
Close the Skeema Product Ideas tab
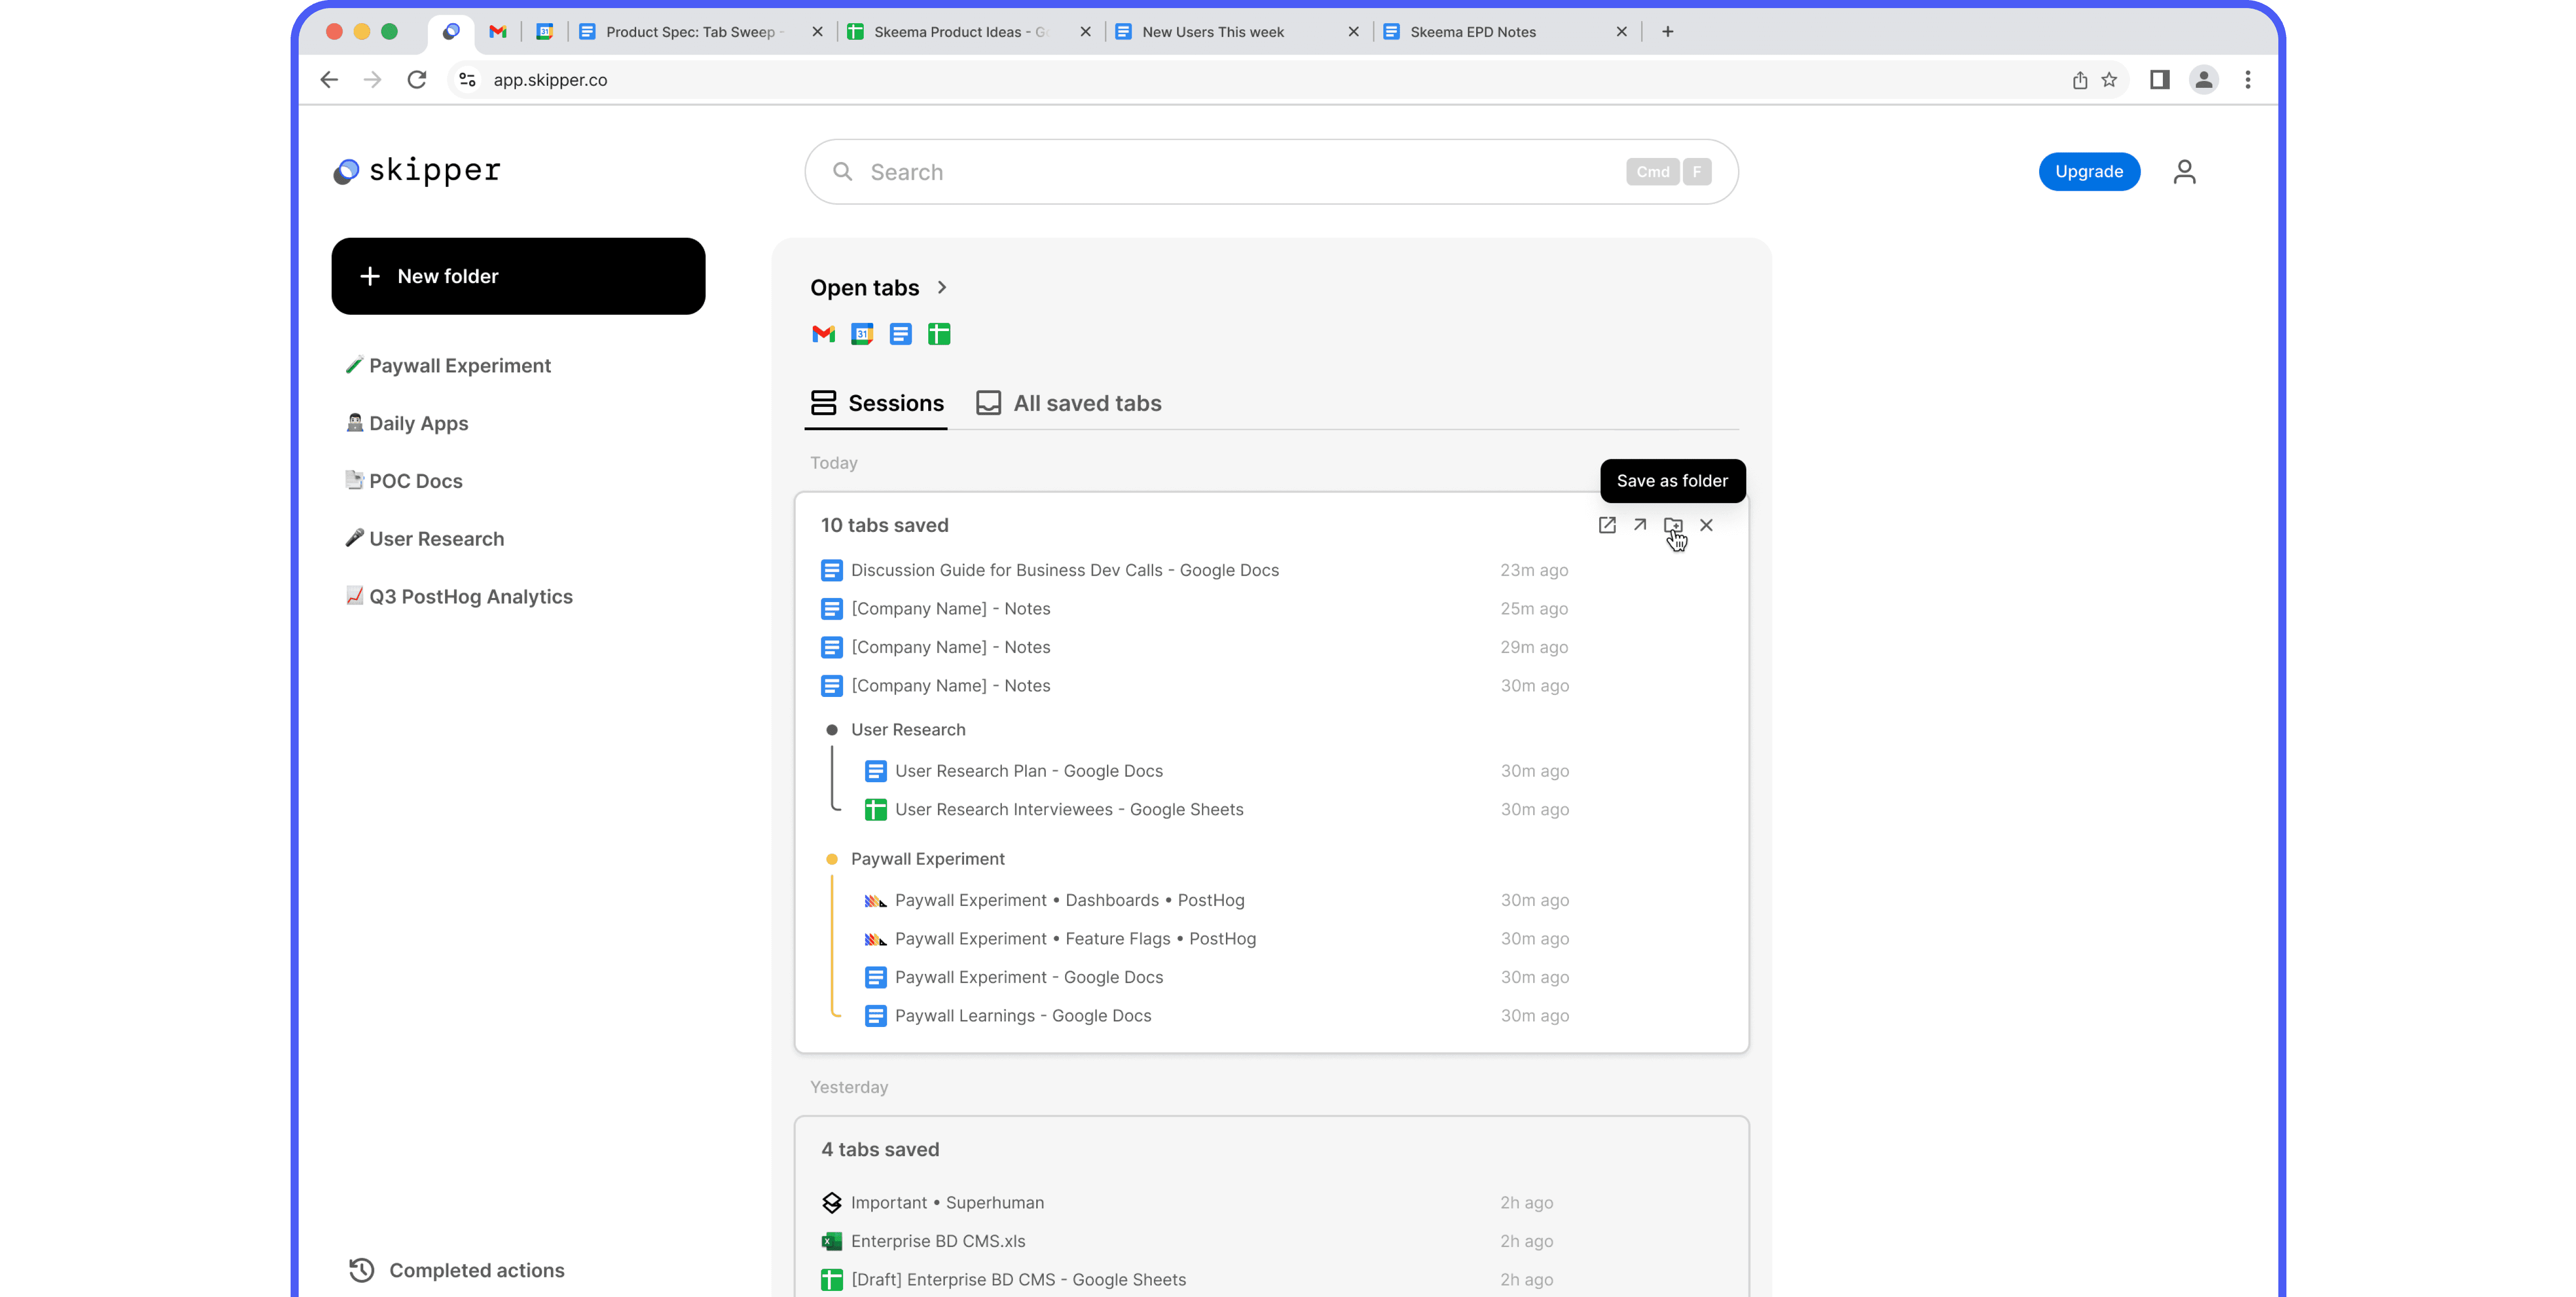coord(1086,32)
